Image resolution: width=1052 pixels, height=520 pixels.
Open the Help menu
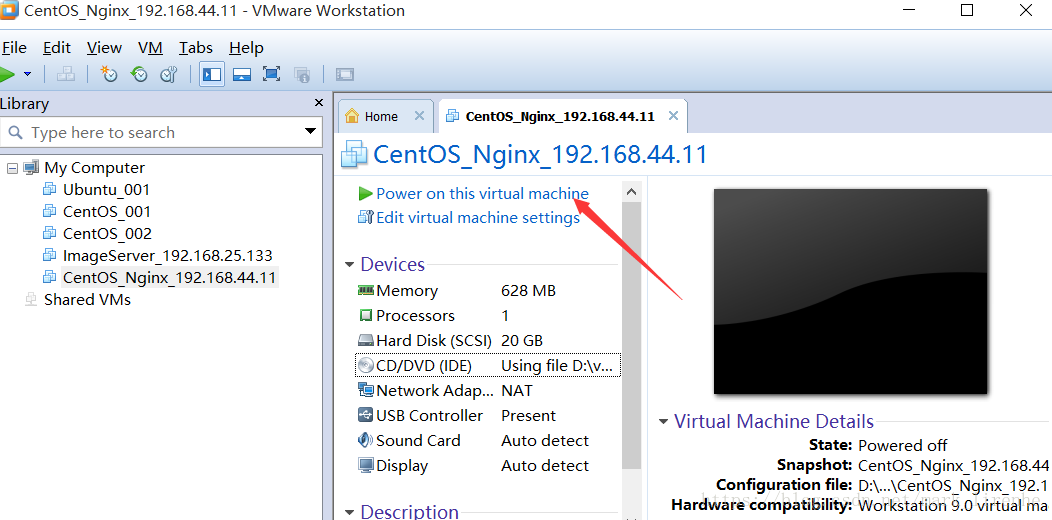[246, 48]
